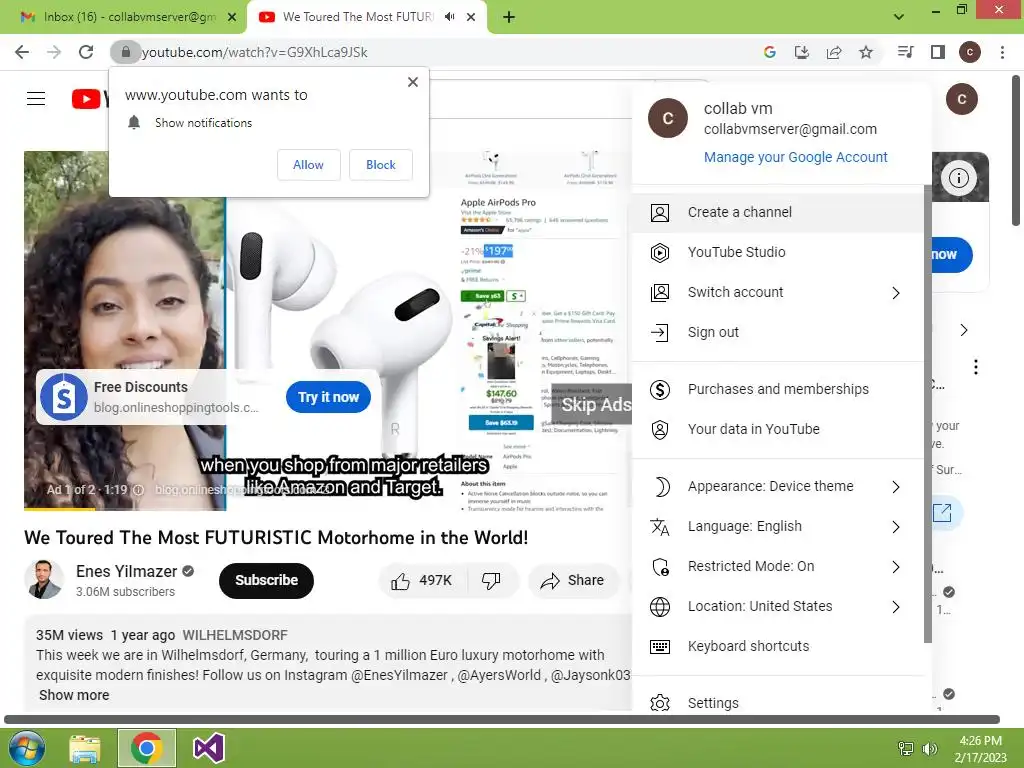Screen dimensions: 1024x768
Task: Click the Free Discounts ad logo icon
Action: [63, 397]
